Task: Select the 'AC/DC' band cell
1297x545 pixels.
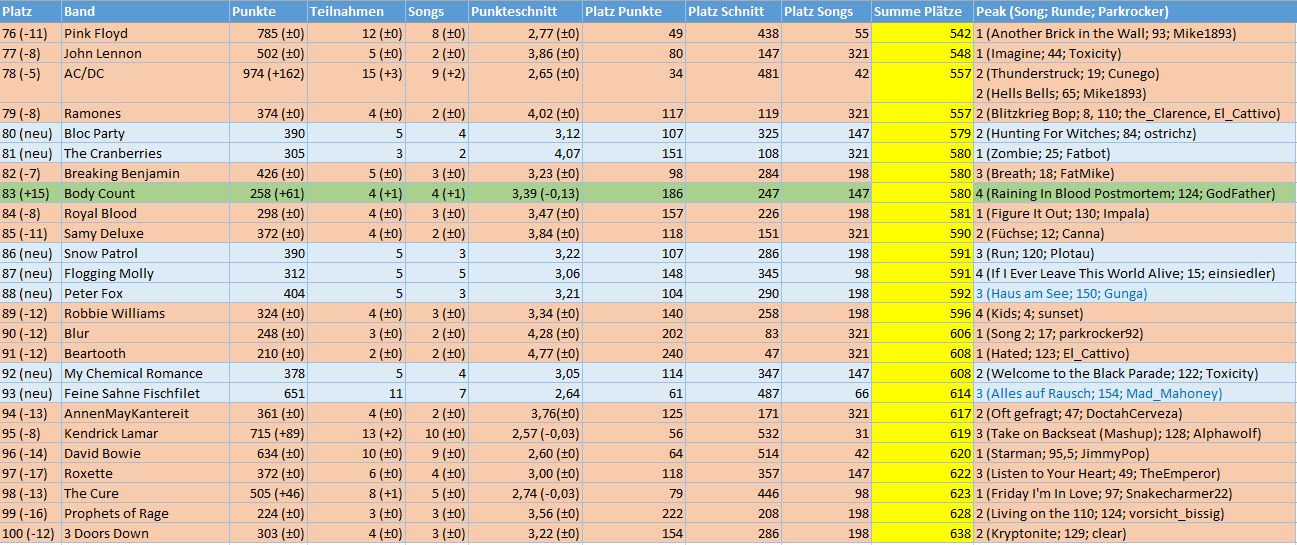Action: pos(144,83)
